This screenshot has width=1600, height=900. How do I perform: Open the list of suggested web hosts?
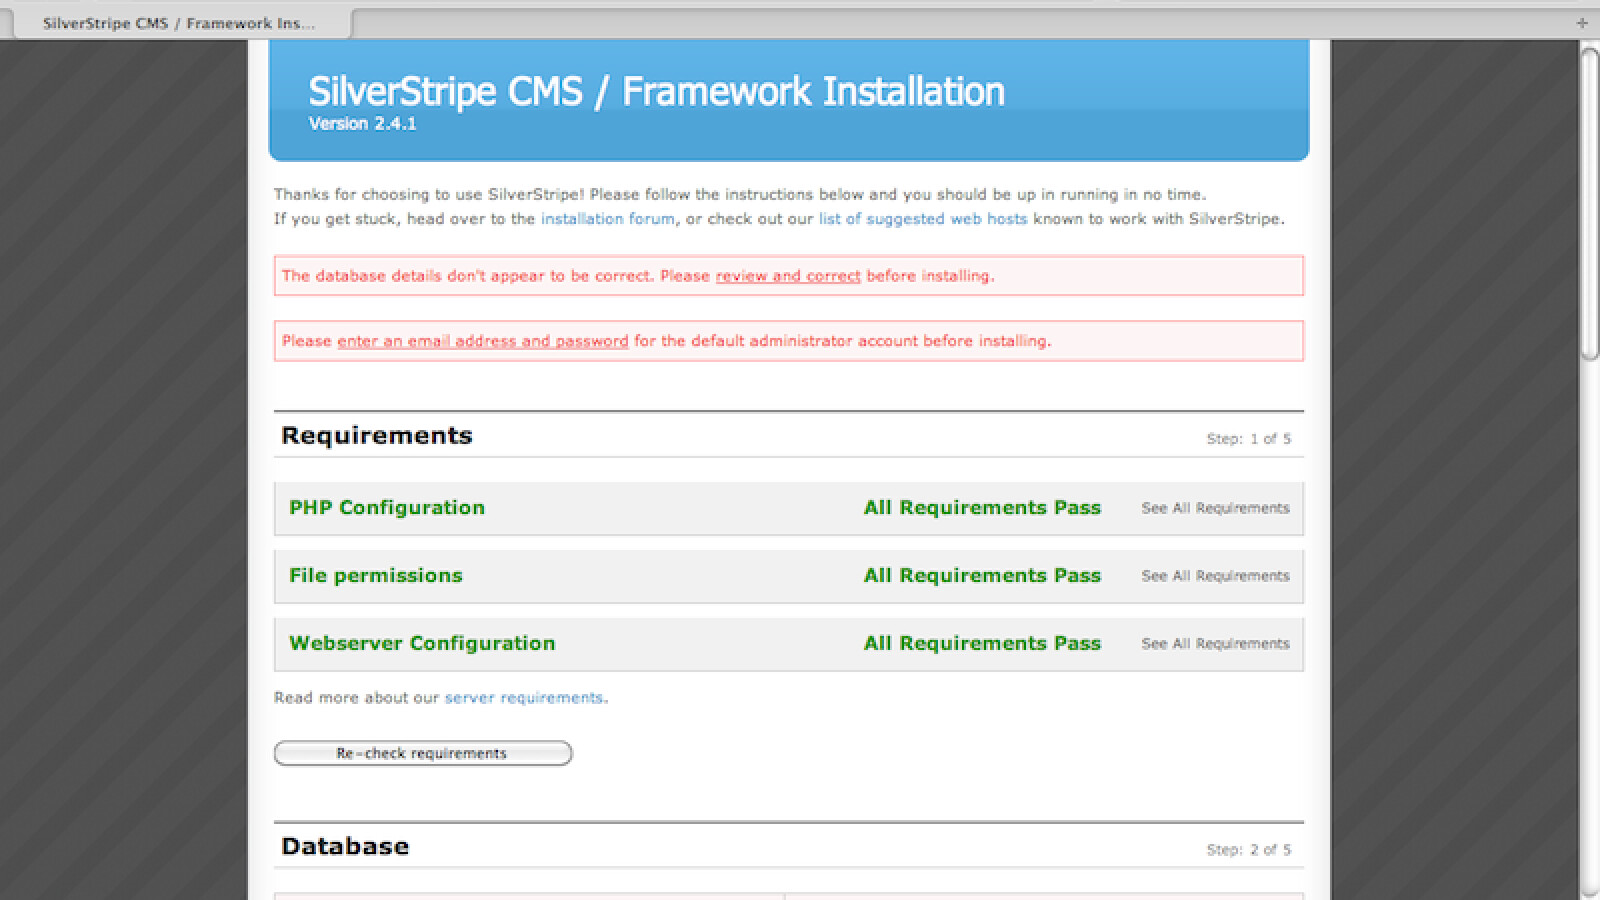[922, 219]
